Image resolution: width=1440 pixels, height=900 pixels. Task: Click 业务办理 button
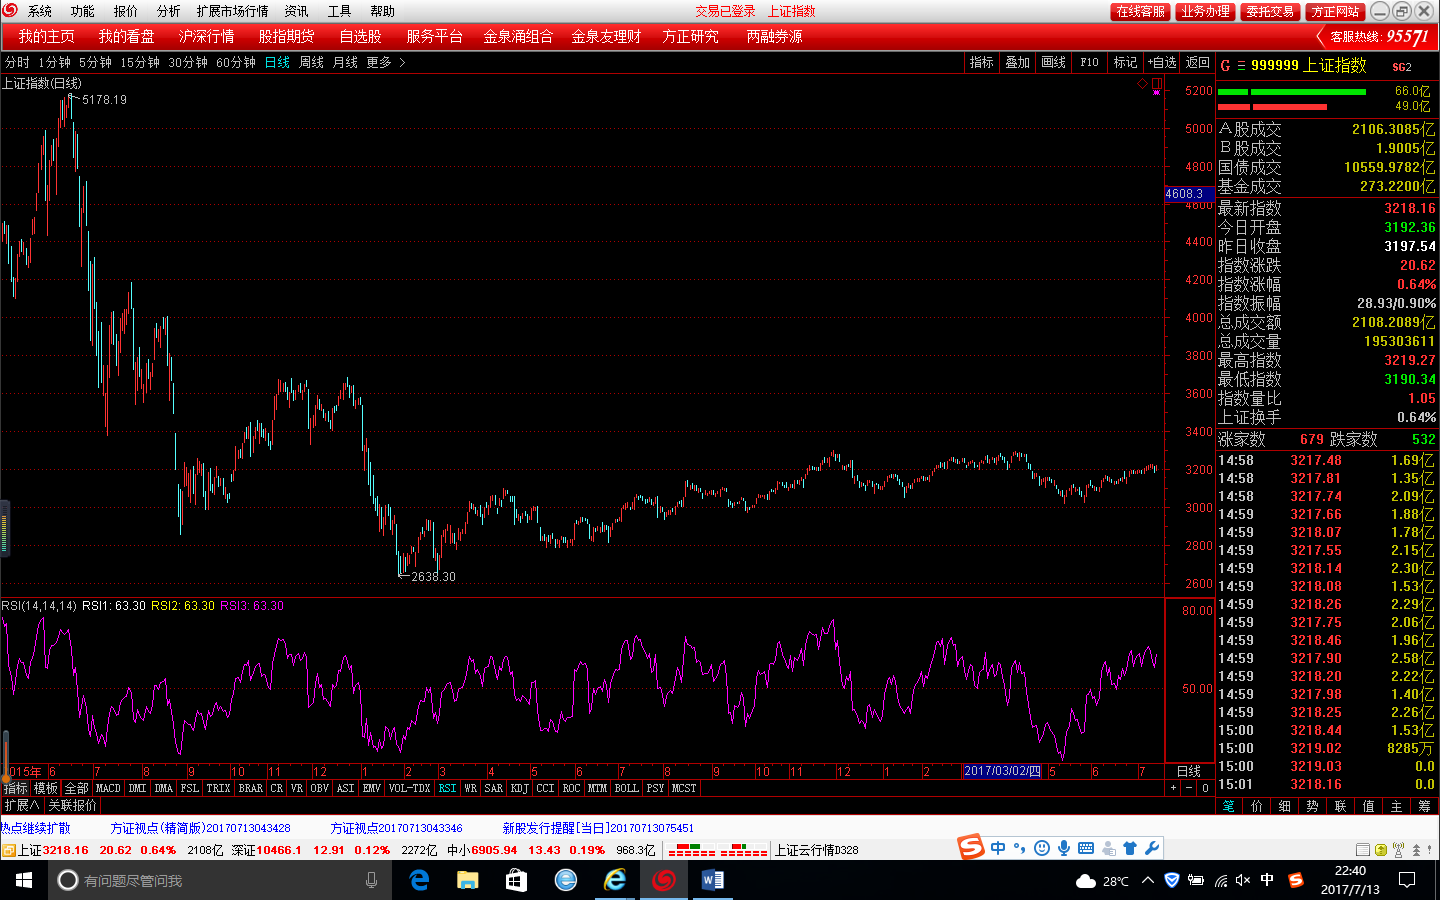pos(1205,11)
